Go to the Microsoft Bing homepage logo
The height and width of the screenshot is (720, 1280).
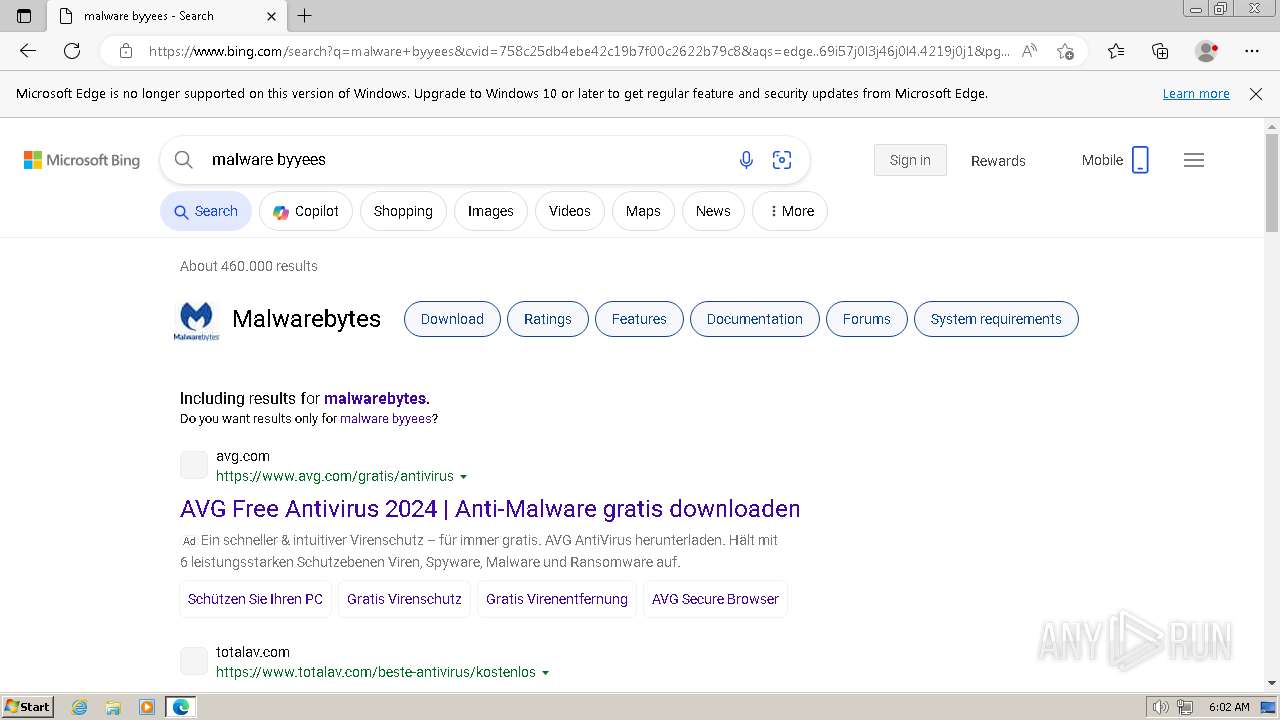click(82, 160)
